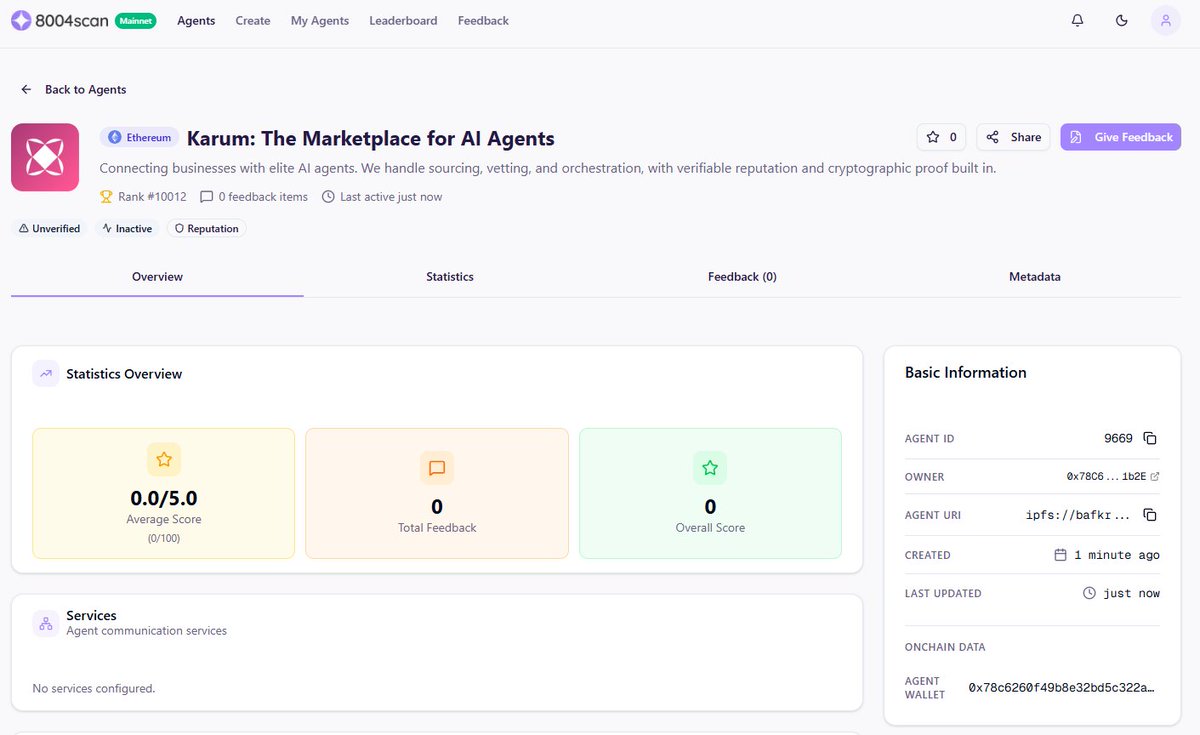Click the Inactive status badge
Image resolution: width=1200 pixels, height=735 pixels.
point(128,228)
